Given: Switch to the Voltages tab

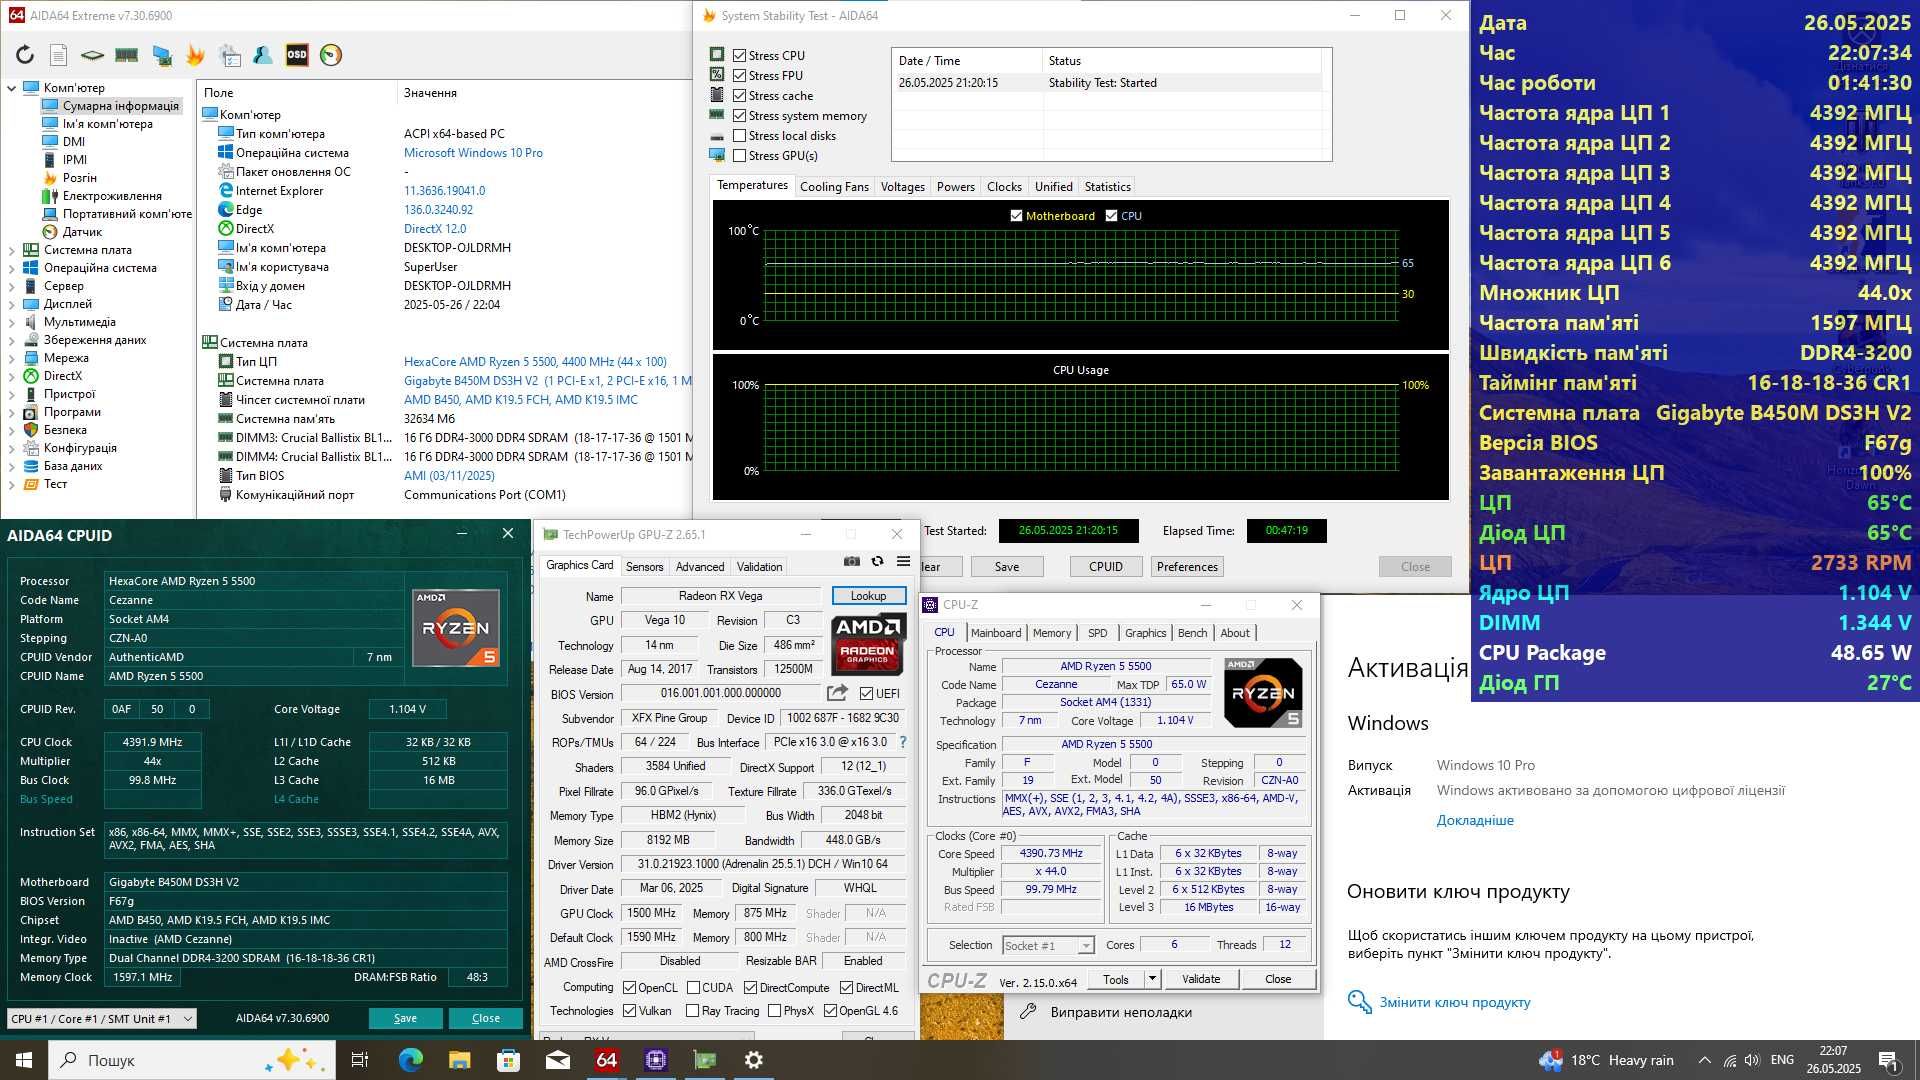Looking at the screenshot, I should (x=902, y=187).
